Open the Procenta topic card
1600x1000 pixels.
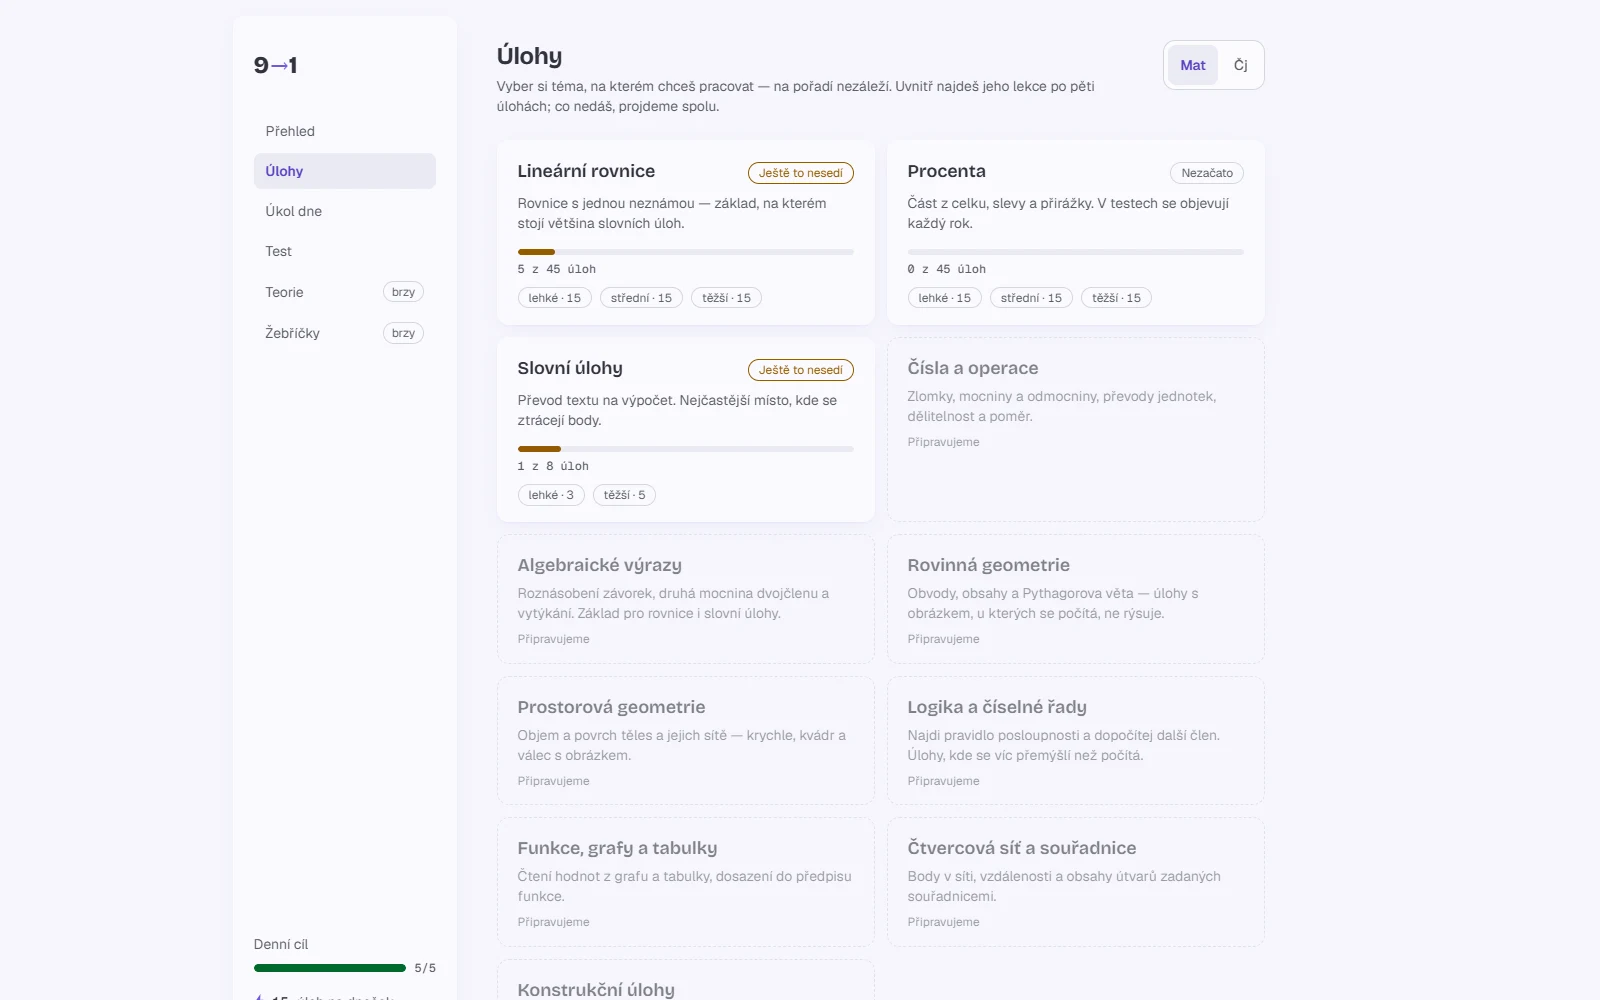pyautogui.click(x=1076, y=233)
